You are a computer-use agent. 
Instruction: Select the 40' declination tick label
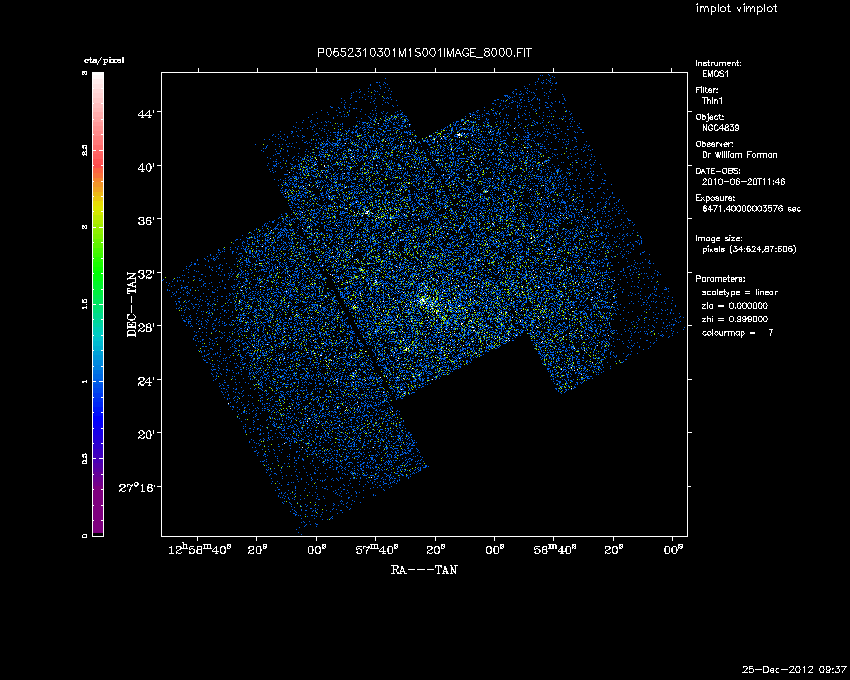point(146,168)
